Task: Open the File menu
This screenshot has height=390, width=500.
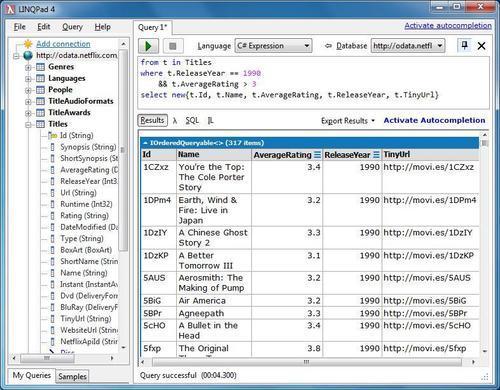Action: pos(20,27)
